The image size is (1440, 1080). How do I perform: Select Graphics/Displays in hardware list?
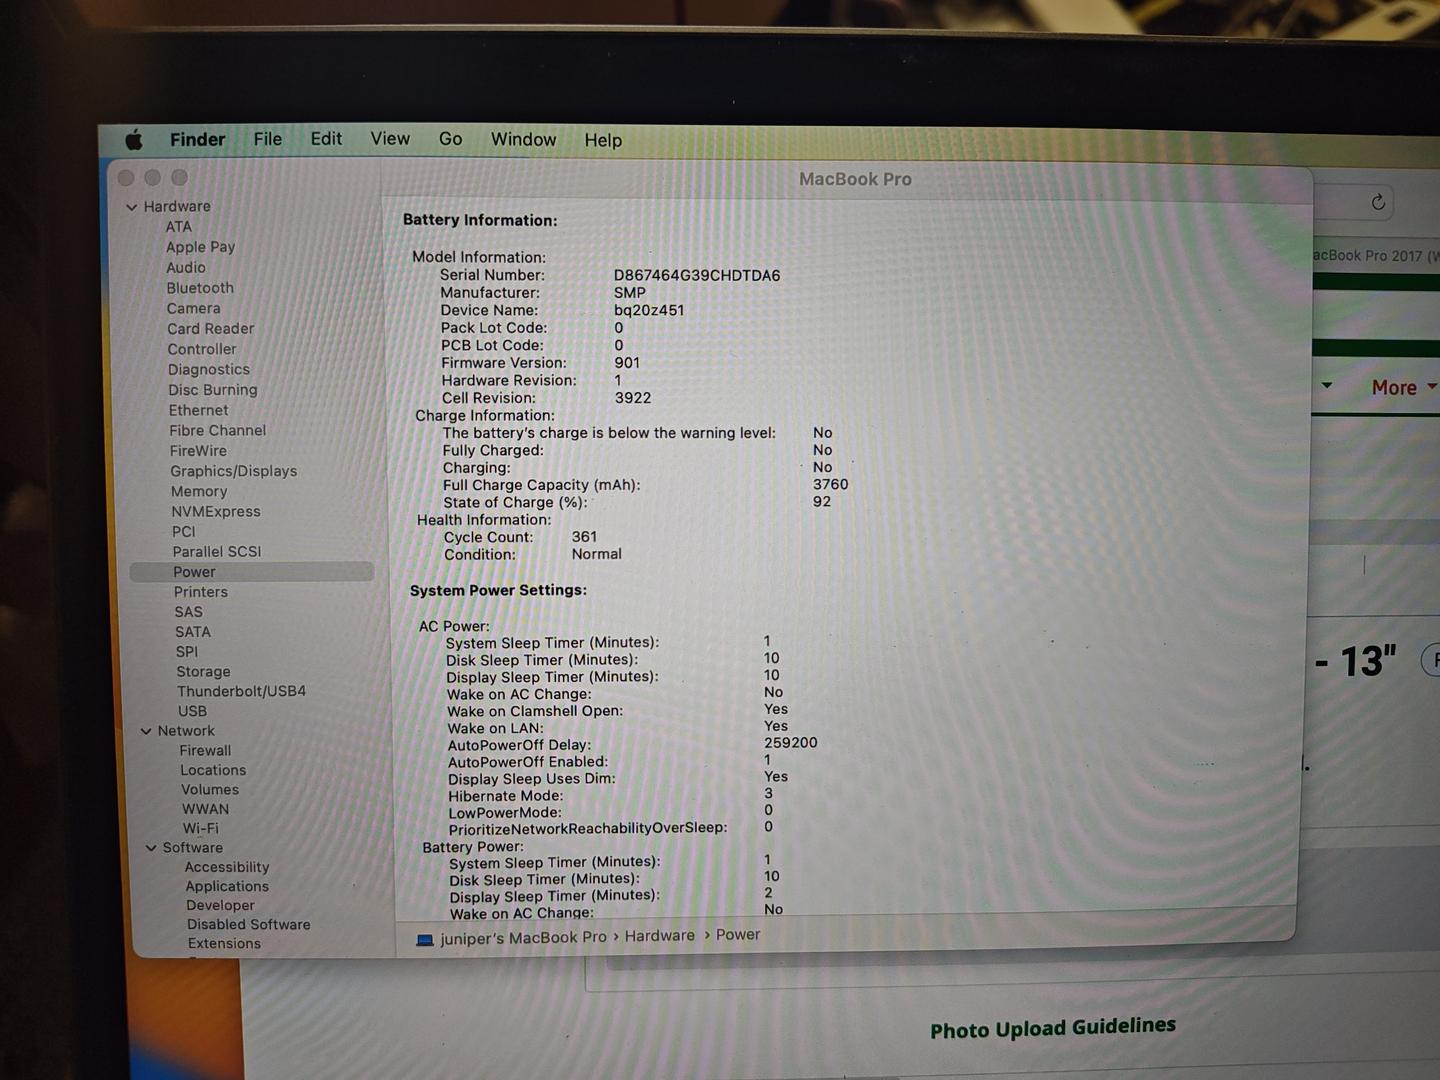coord(233,471)
